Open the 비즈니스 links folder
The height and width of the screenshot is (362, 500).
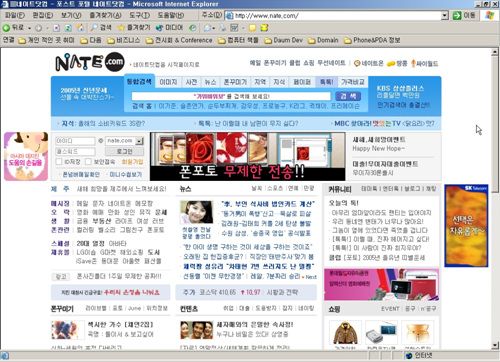pyautogui.click(x=124, y=40)
